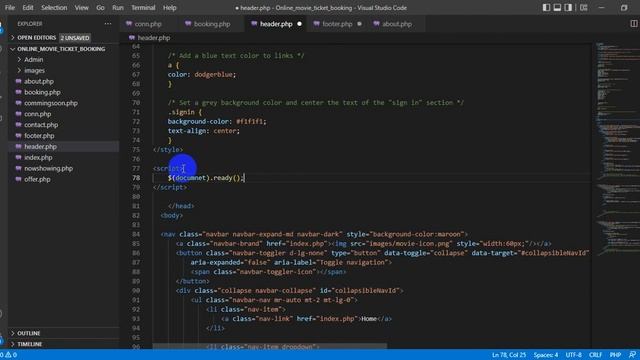Open errors and warnings status item
Viewport: 640px width, 360px height.
click(9, 355)
